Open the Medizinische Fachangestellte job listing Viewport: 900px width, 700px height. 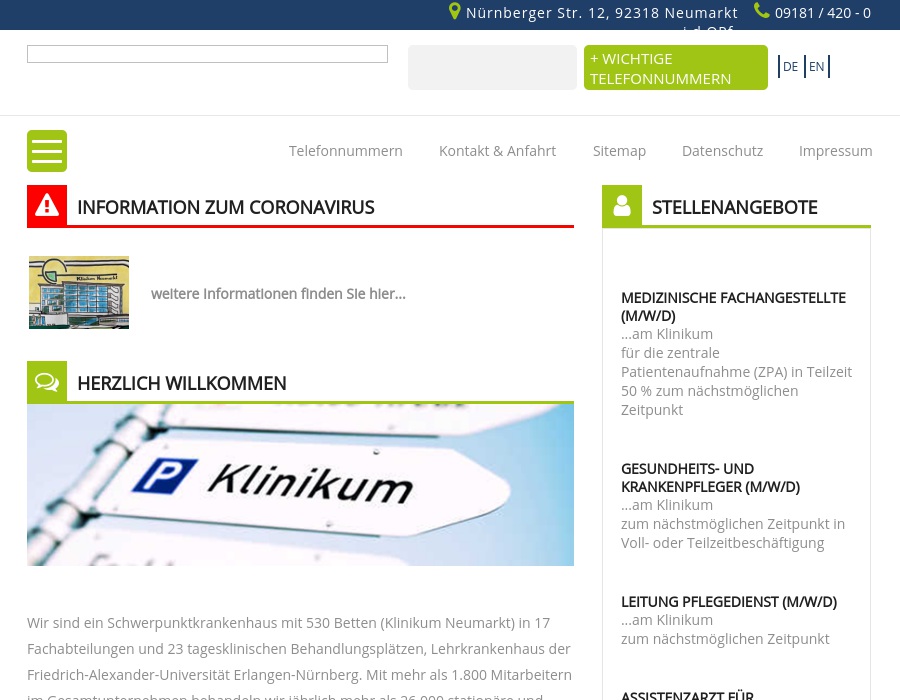point(733,306)
